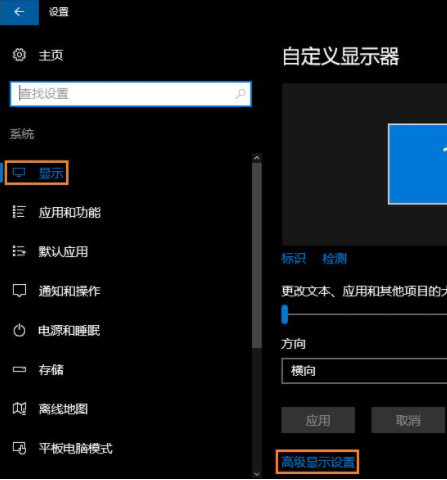Click the 查找设置 search field
This screenshot has height=480, width=447.
click(x=131, y=94)
